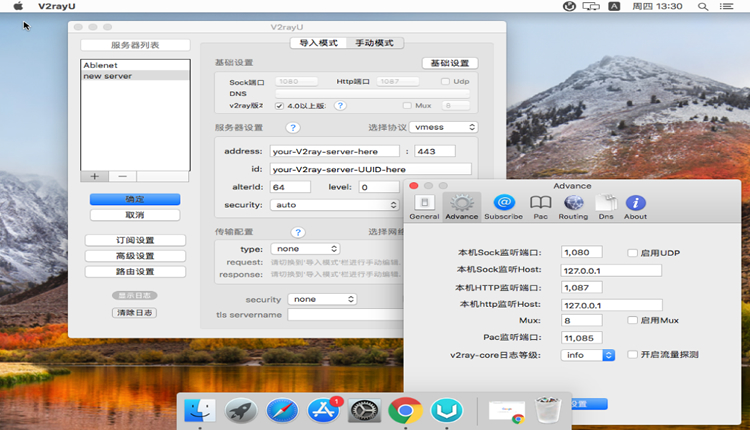Click the 取消 cancel button
The width and height of the screenshot is (750, 430).
pyautogui.click(x=135, y=215)
